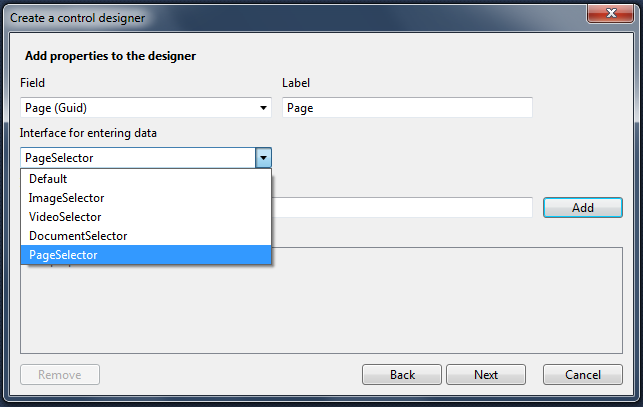Image resolution: width=643 pixels, height=407 pixels.
Task: Click the Add properties to the designer heading
Action: 110,56
